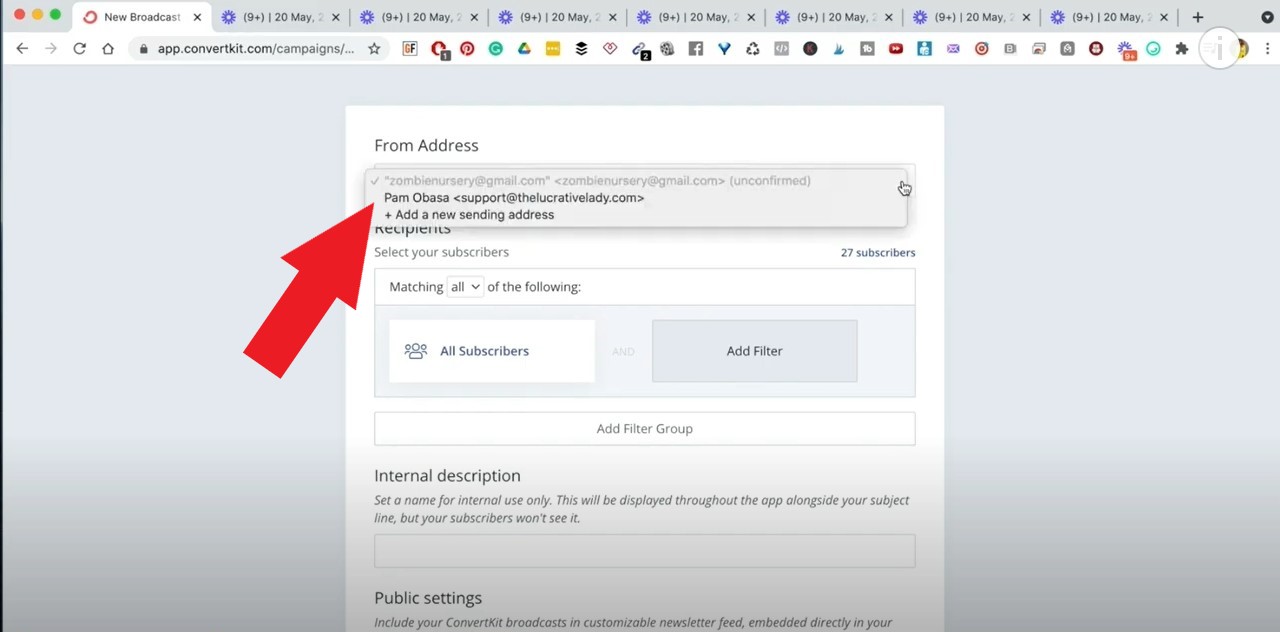The height and width of the screenshot is (632, 1280).
Task: Click the All Subscribers people icon
Action: tap(416, 351)
